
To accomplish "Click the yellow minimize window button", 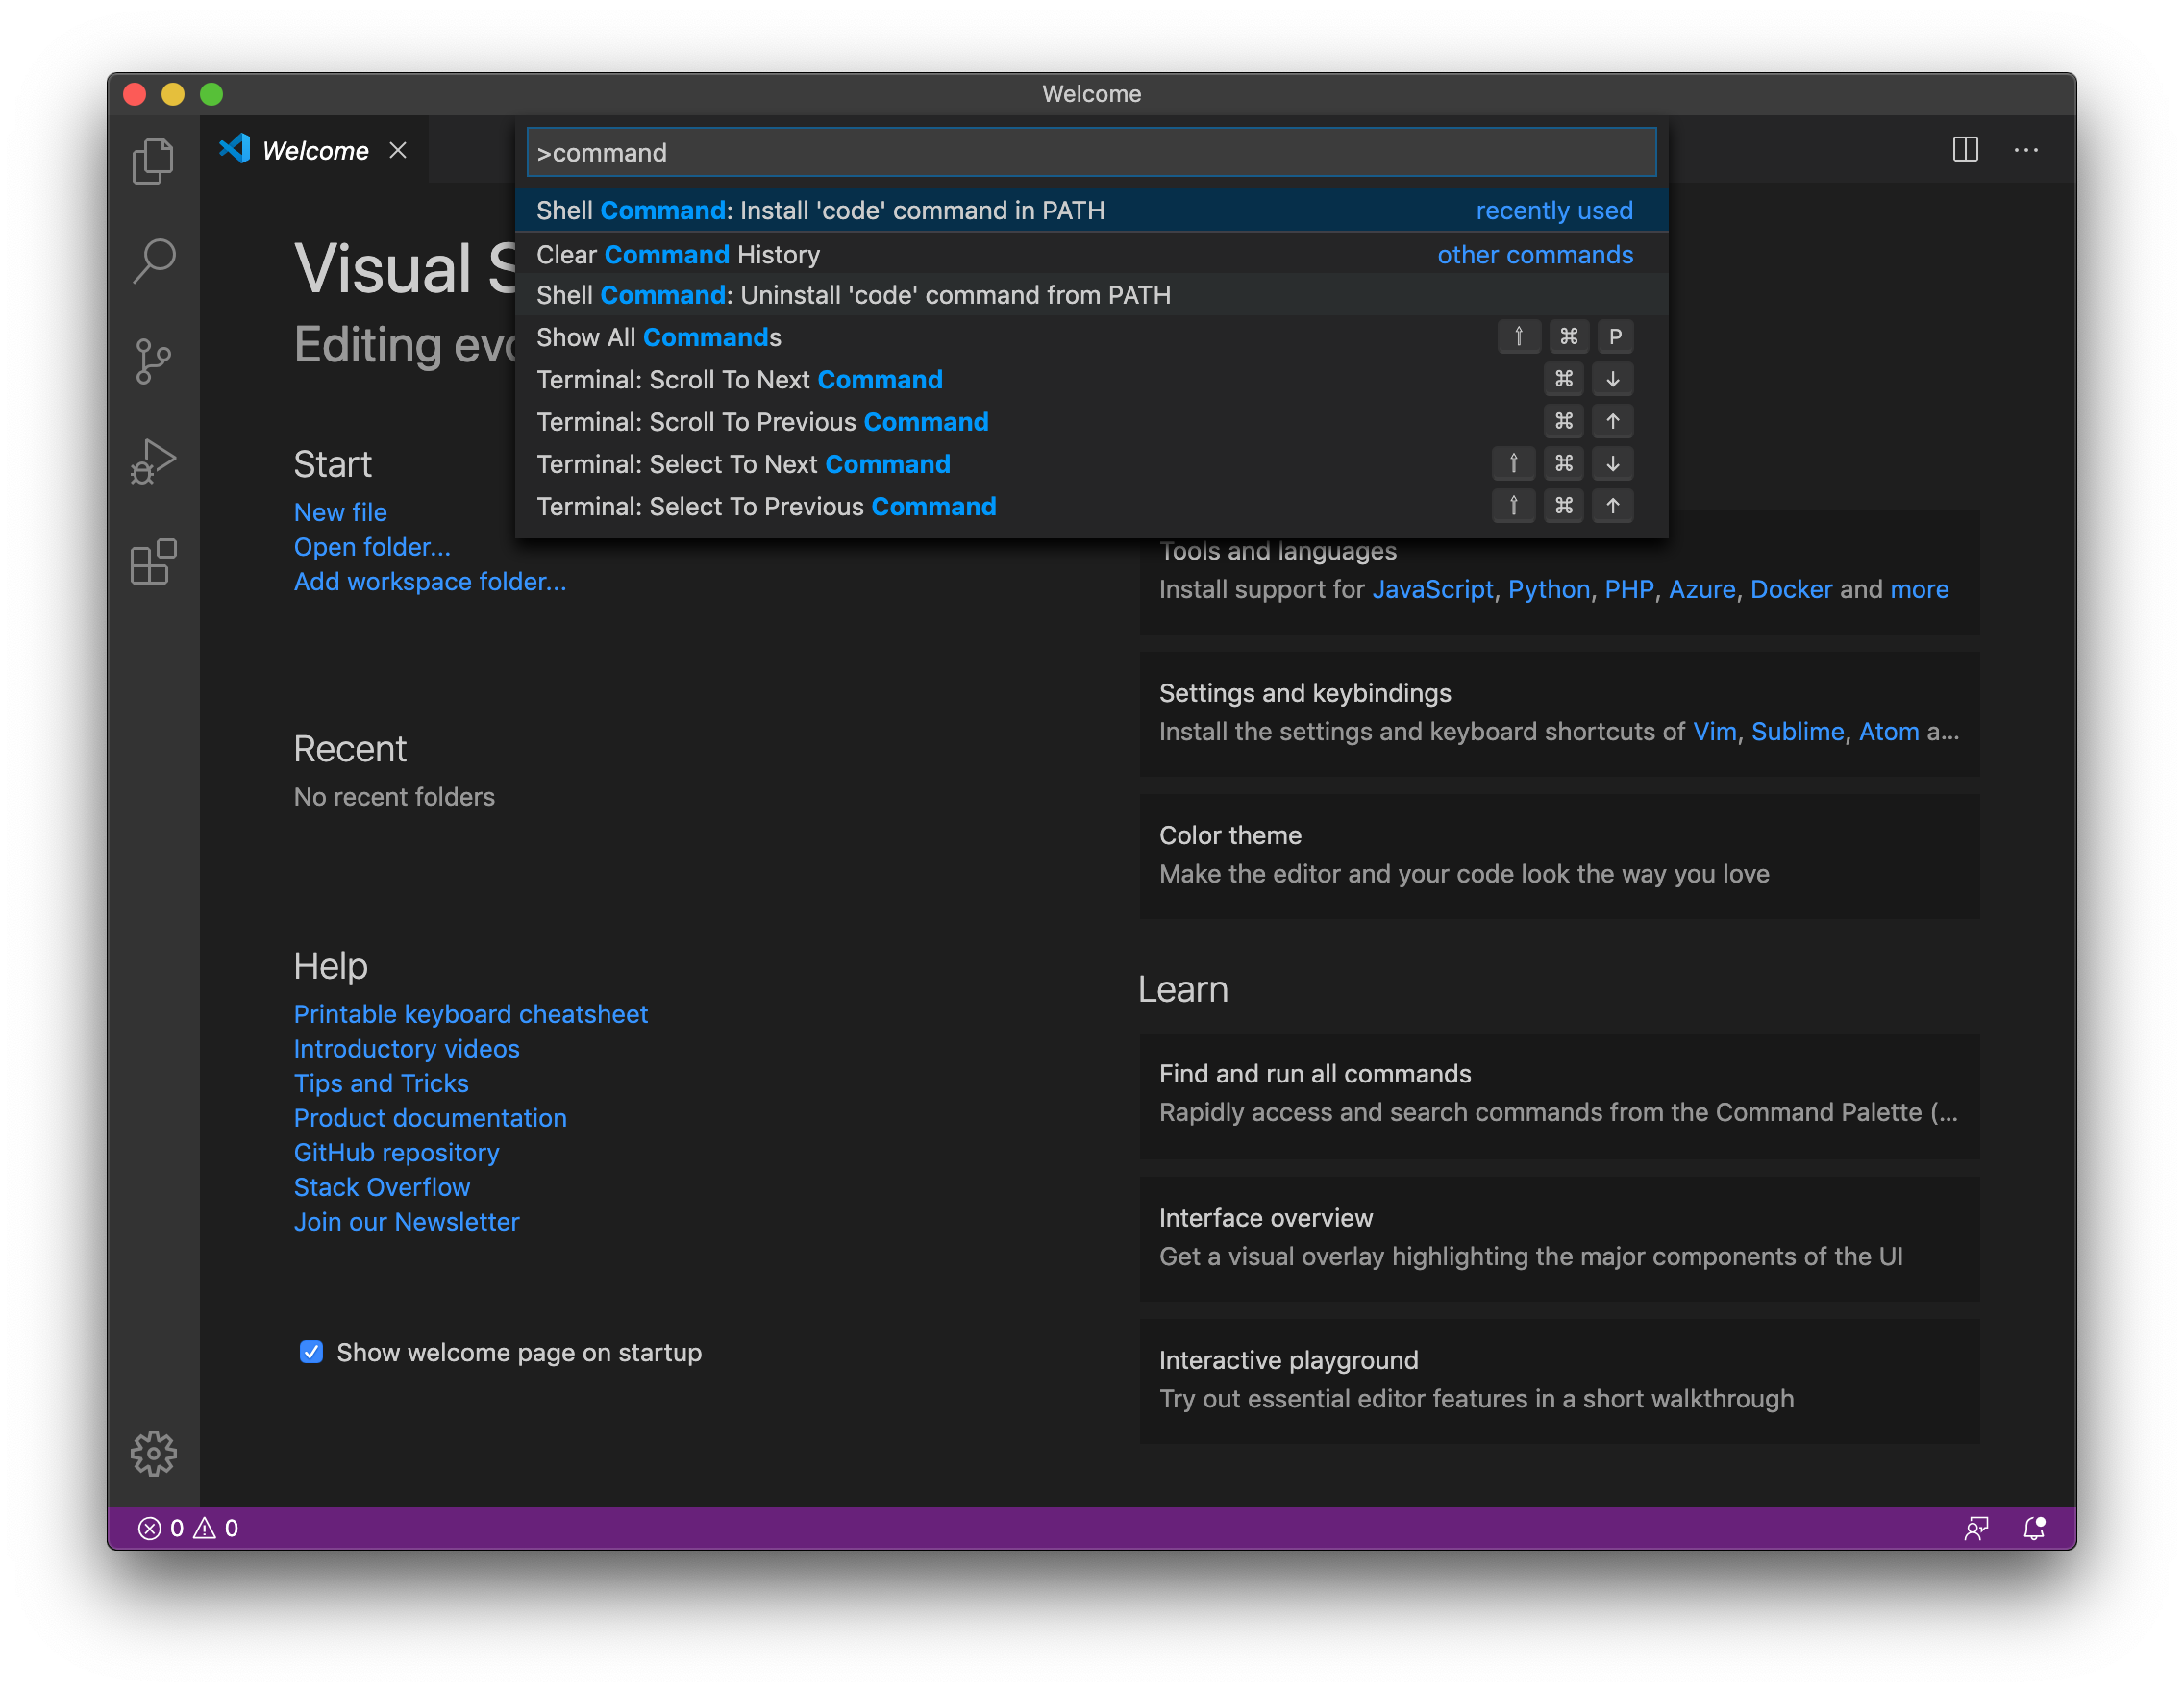I will tap(173, 94).
